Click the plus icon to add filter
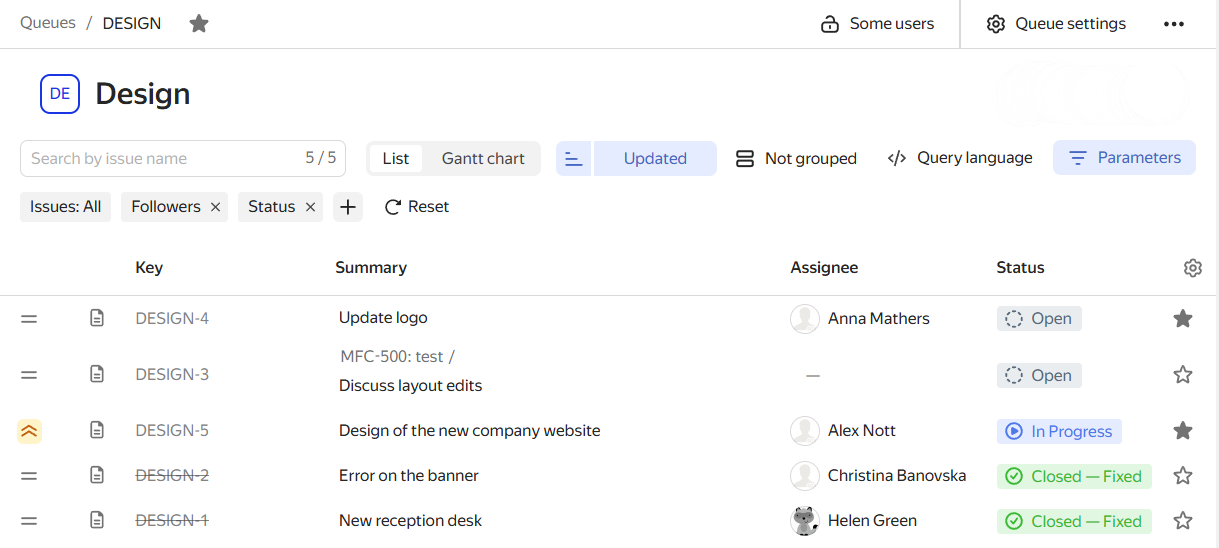 coord(347,207)
